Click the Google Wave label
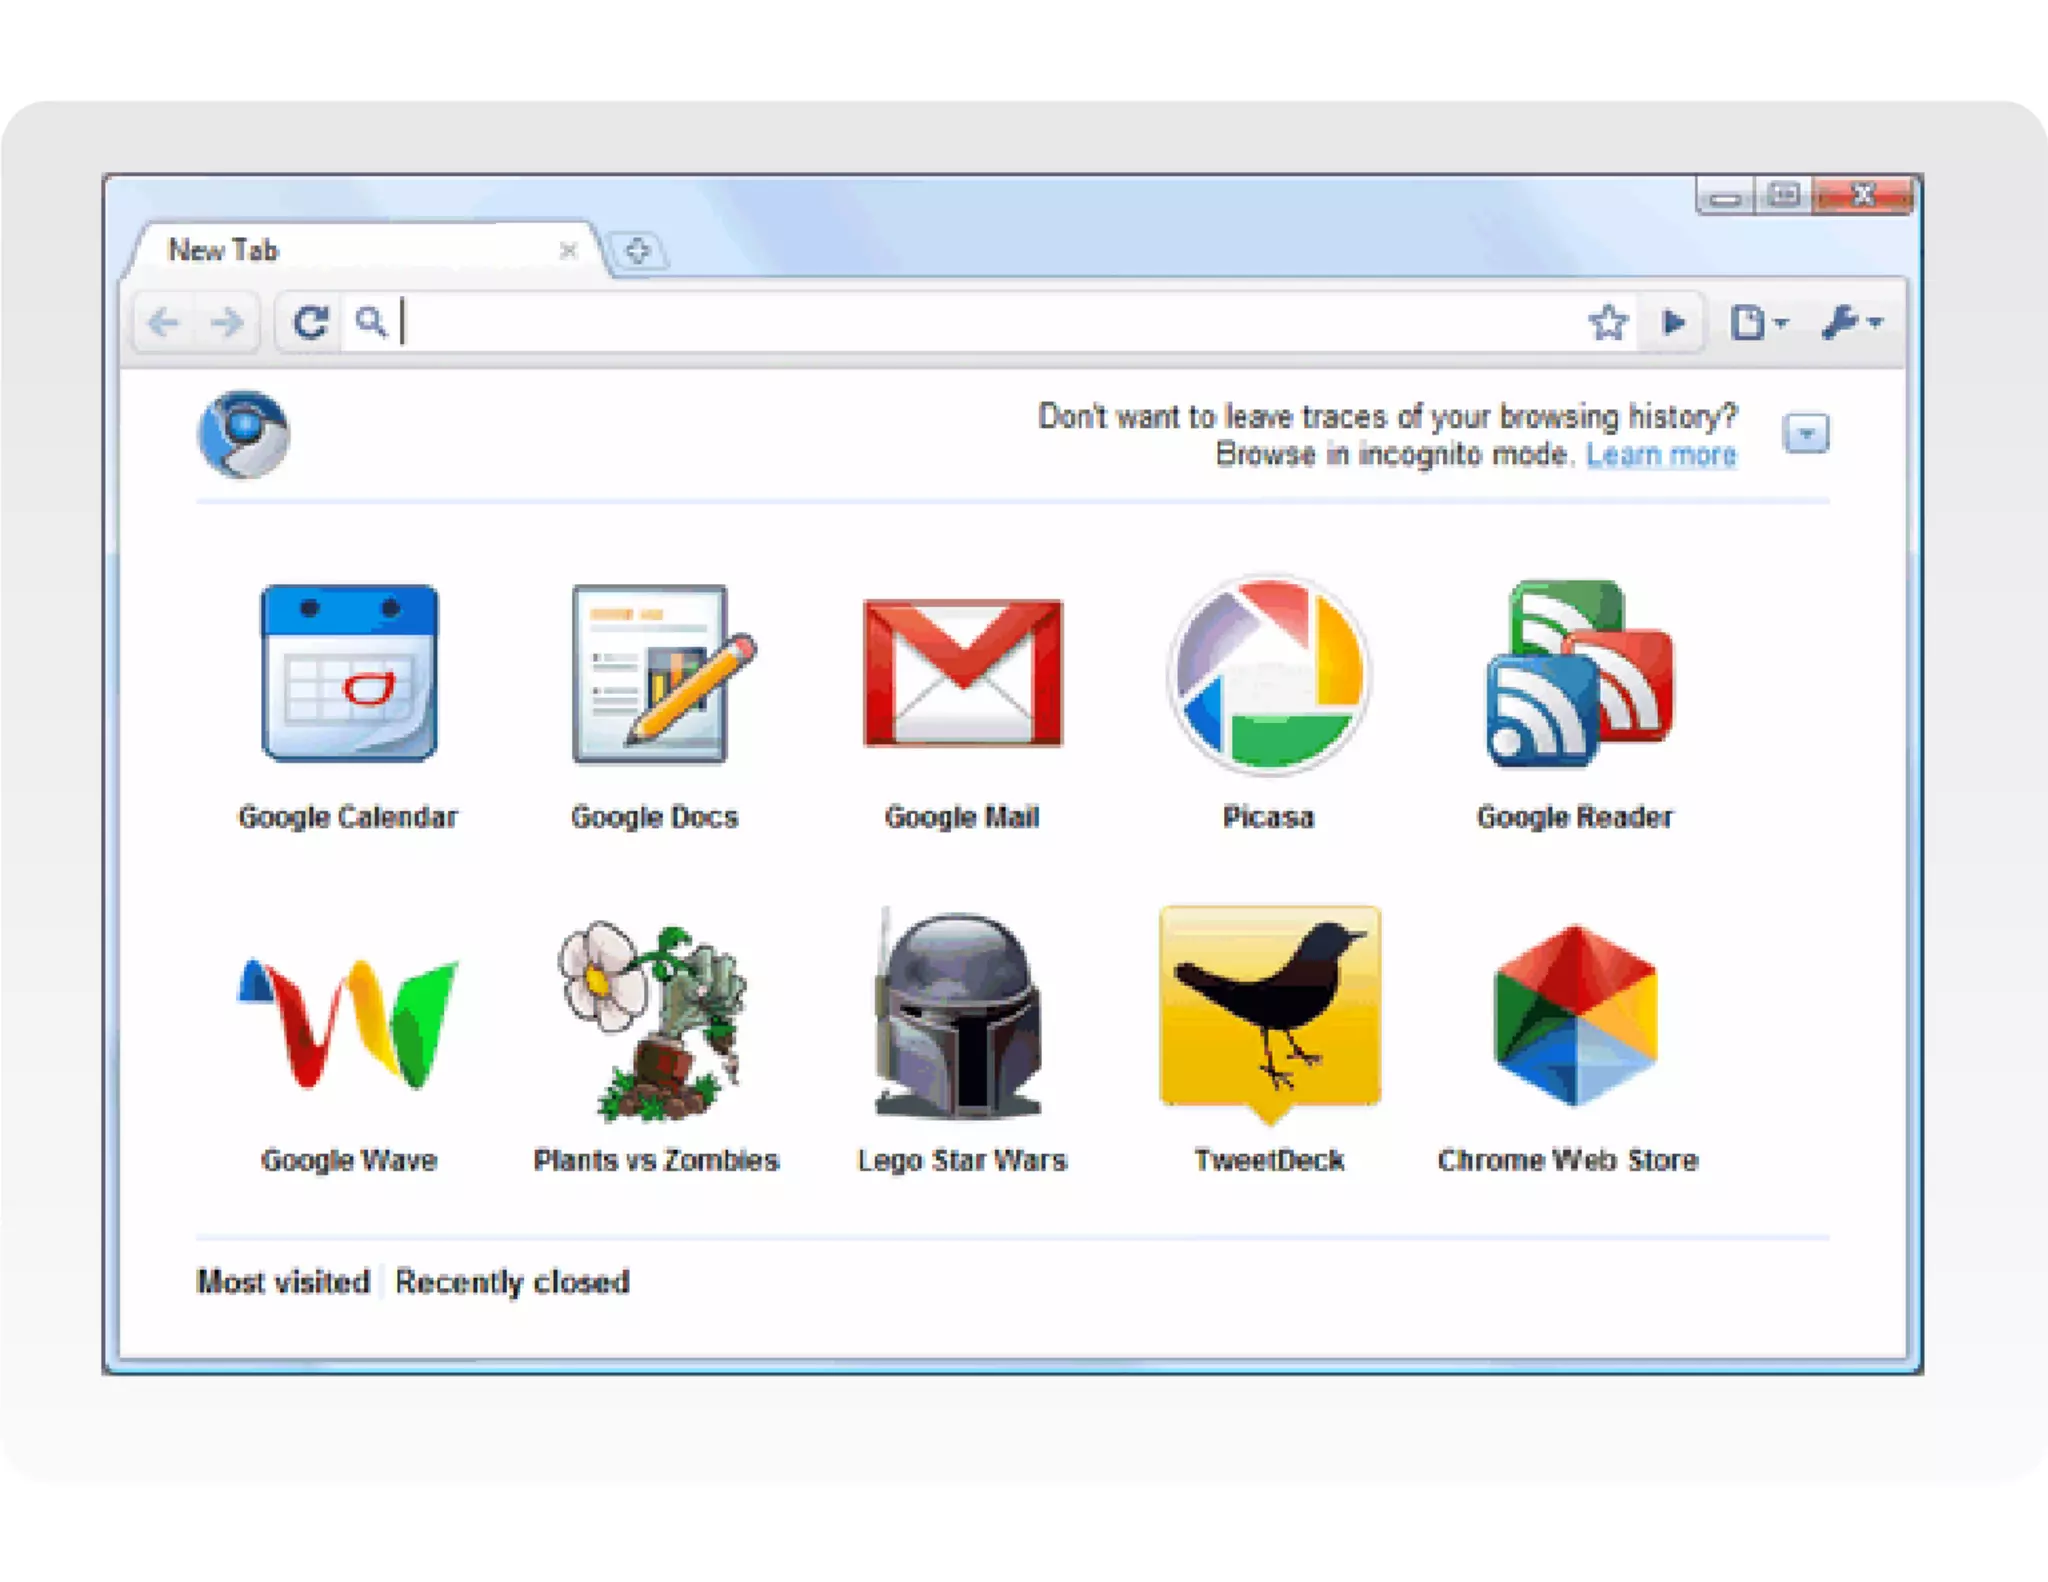The image size is (2048, 1582). pyautogui.click(x=349, y=1161)
